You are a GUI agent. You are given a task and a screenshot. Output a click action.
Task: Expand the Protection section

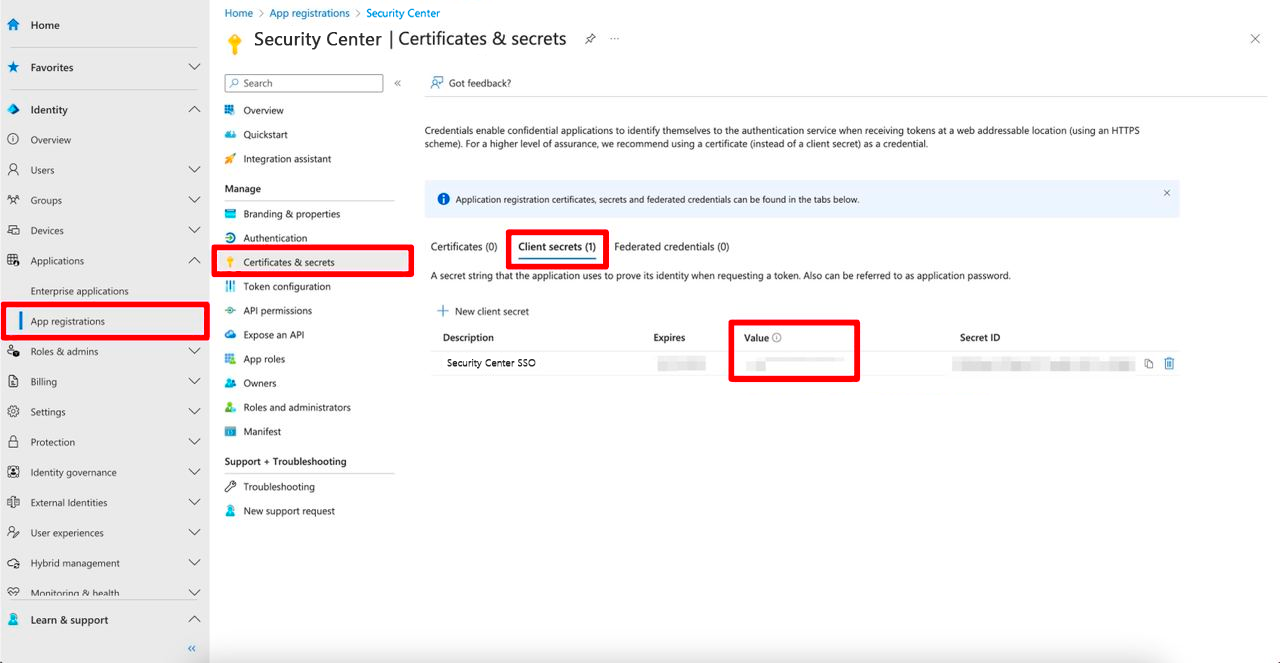(194, 442)
